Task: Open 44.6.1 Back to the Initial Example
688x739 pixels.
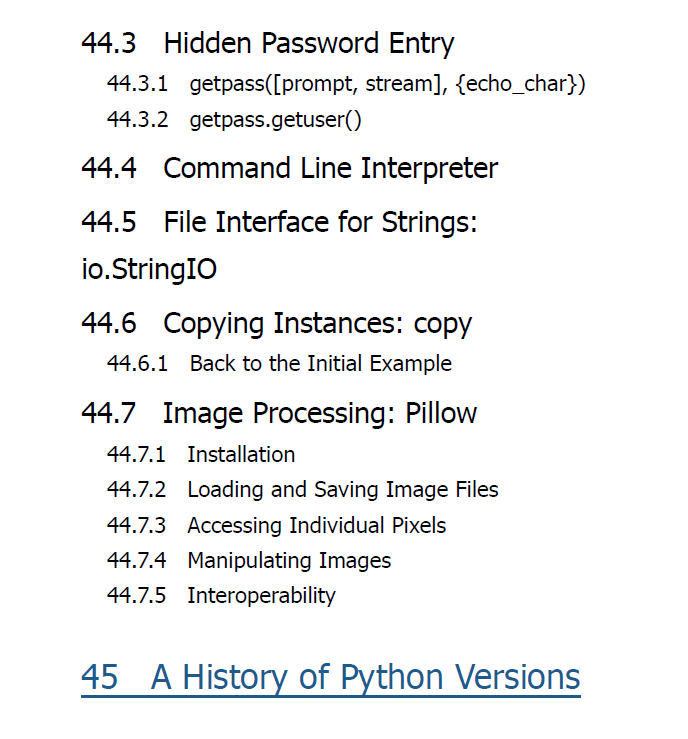Action: [279, 364]
